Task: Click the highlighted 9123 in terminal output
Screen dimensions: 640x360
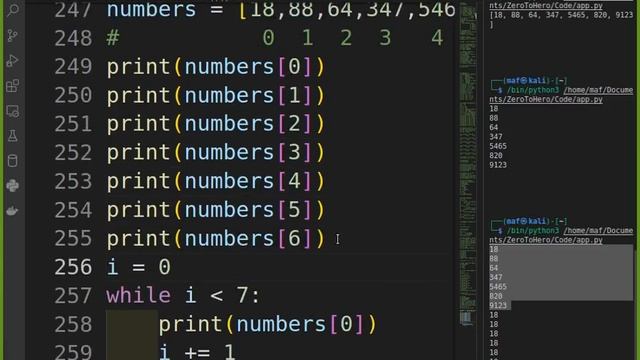Action: (498, 305)
